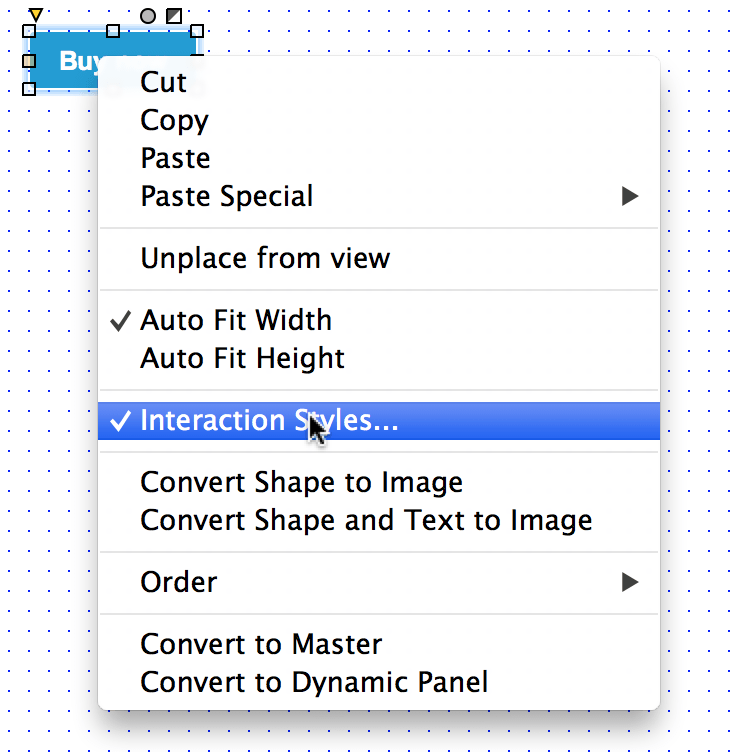This screenshot has height=752, width=738.
Task: Click the gray circle shape-selector icon
Action: (148, 16)
